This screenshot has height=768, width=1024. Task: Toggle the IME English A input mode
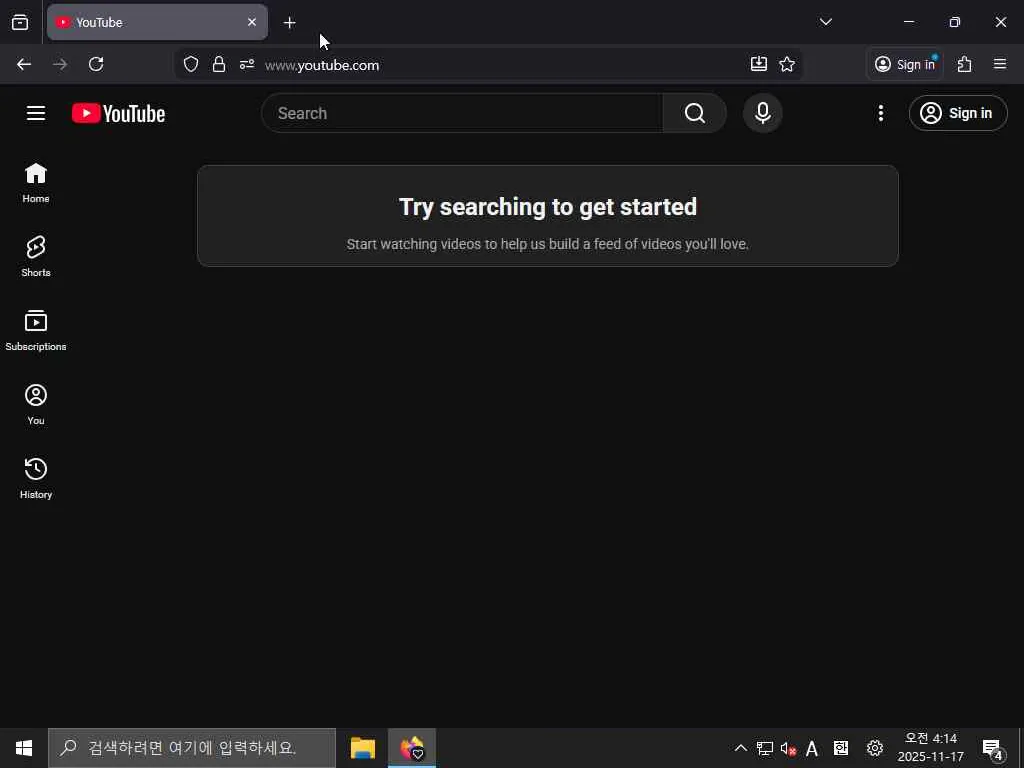point(812,748)
